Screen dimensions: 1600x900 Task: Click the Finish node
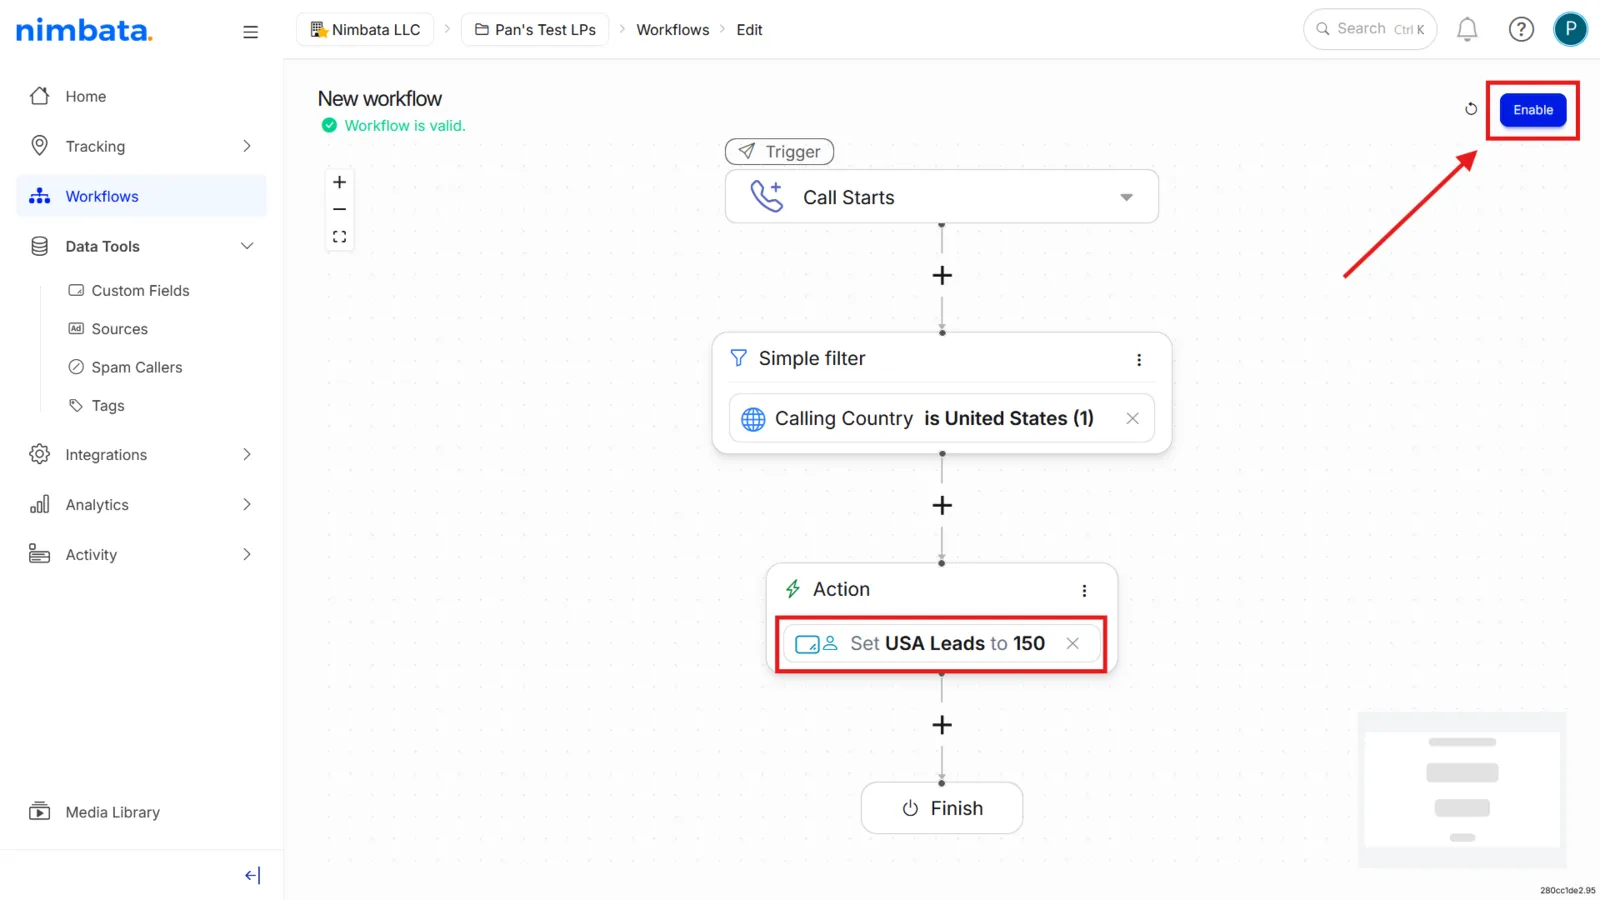coord(942,808)
